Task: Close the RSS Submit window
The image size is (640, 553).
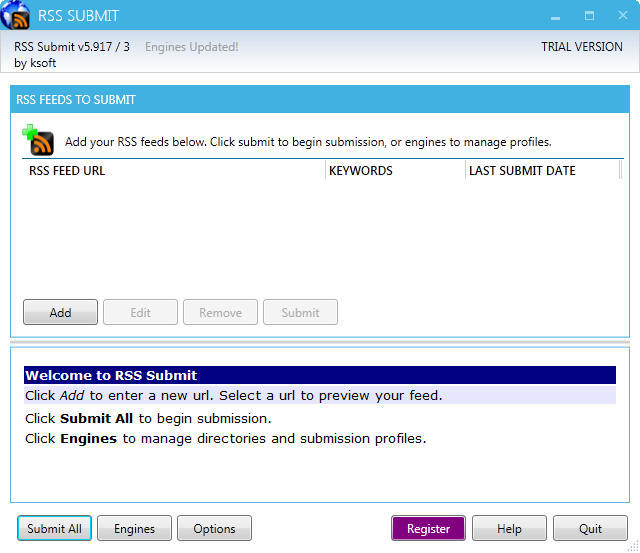Action: 623,15
